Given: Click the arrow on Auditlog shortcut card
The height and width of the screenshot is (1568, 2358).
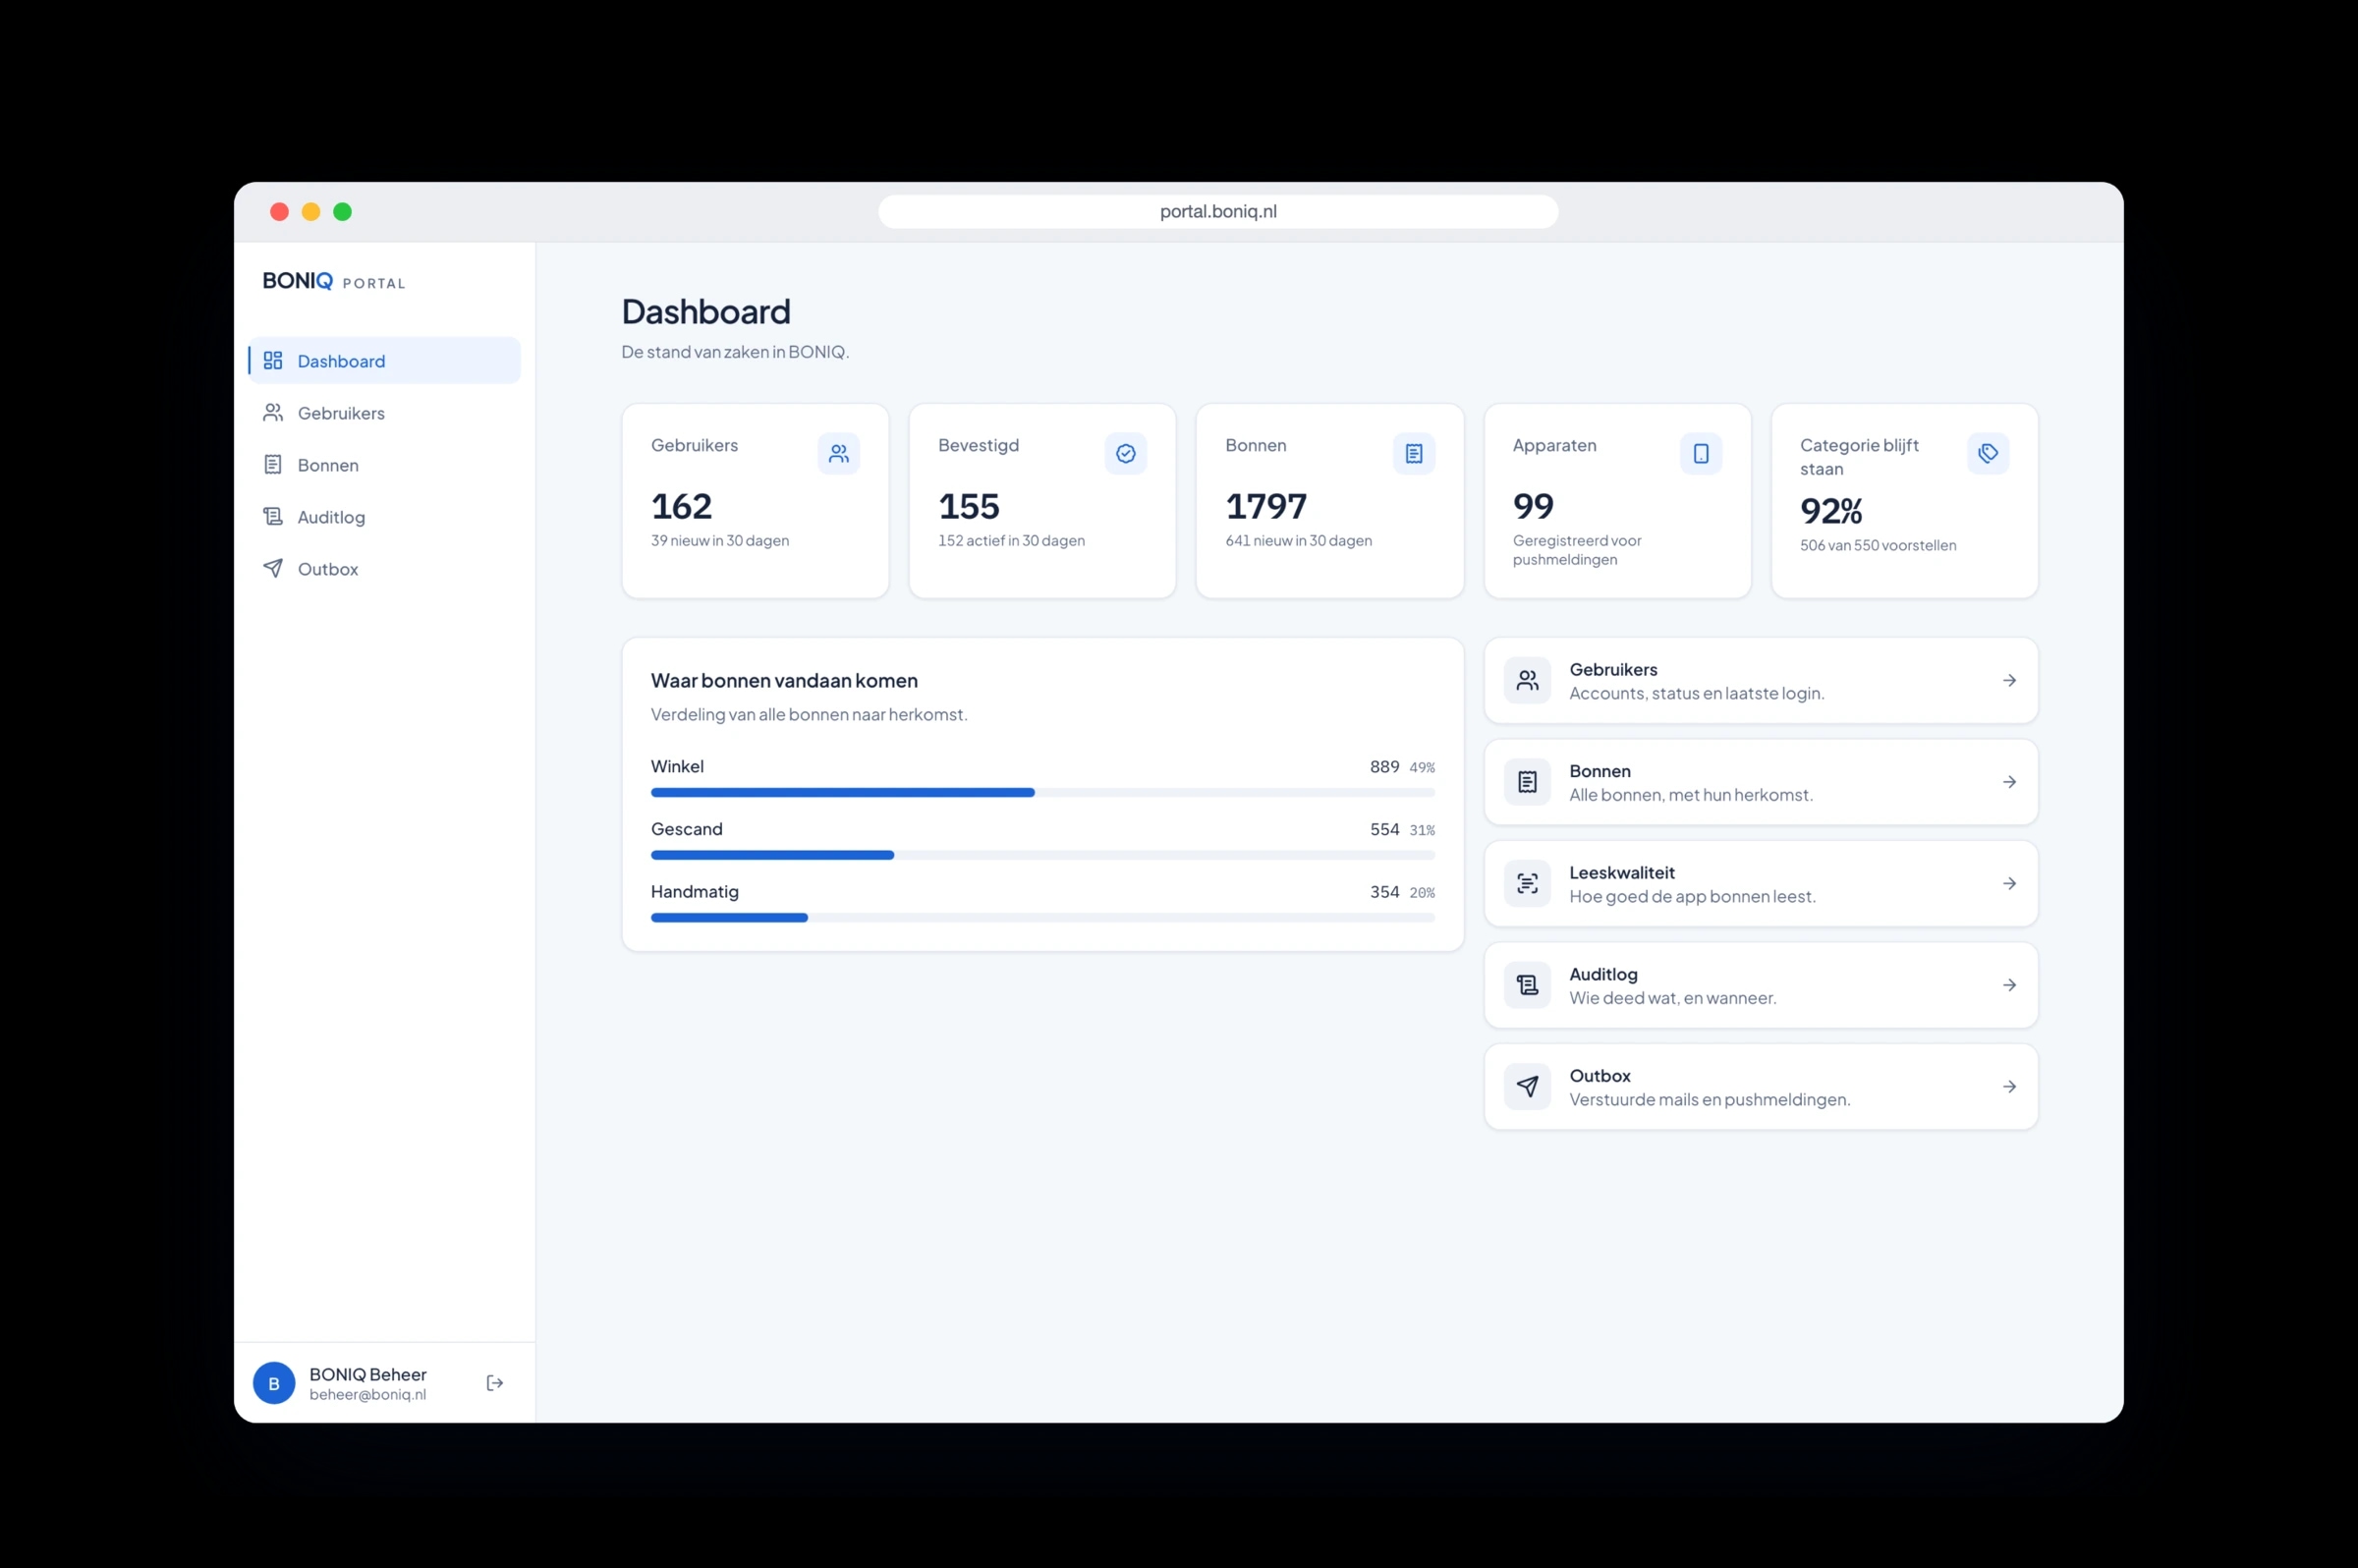Looking at the screenshot, I should click(2009, 985).
